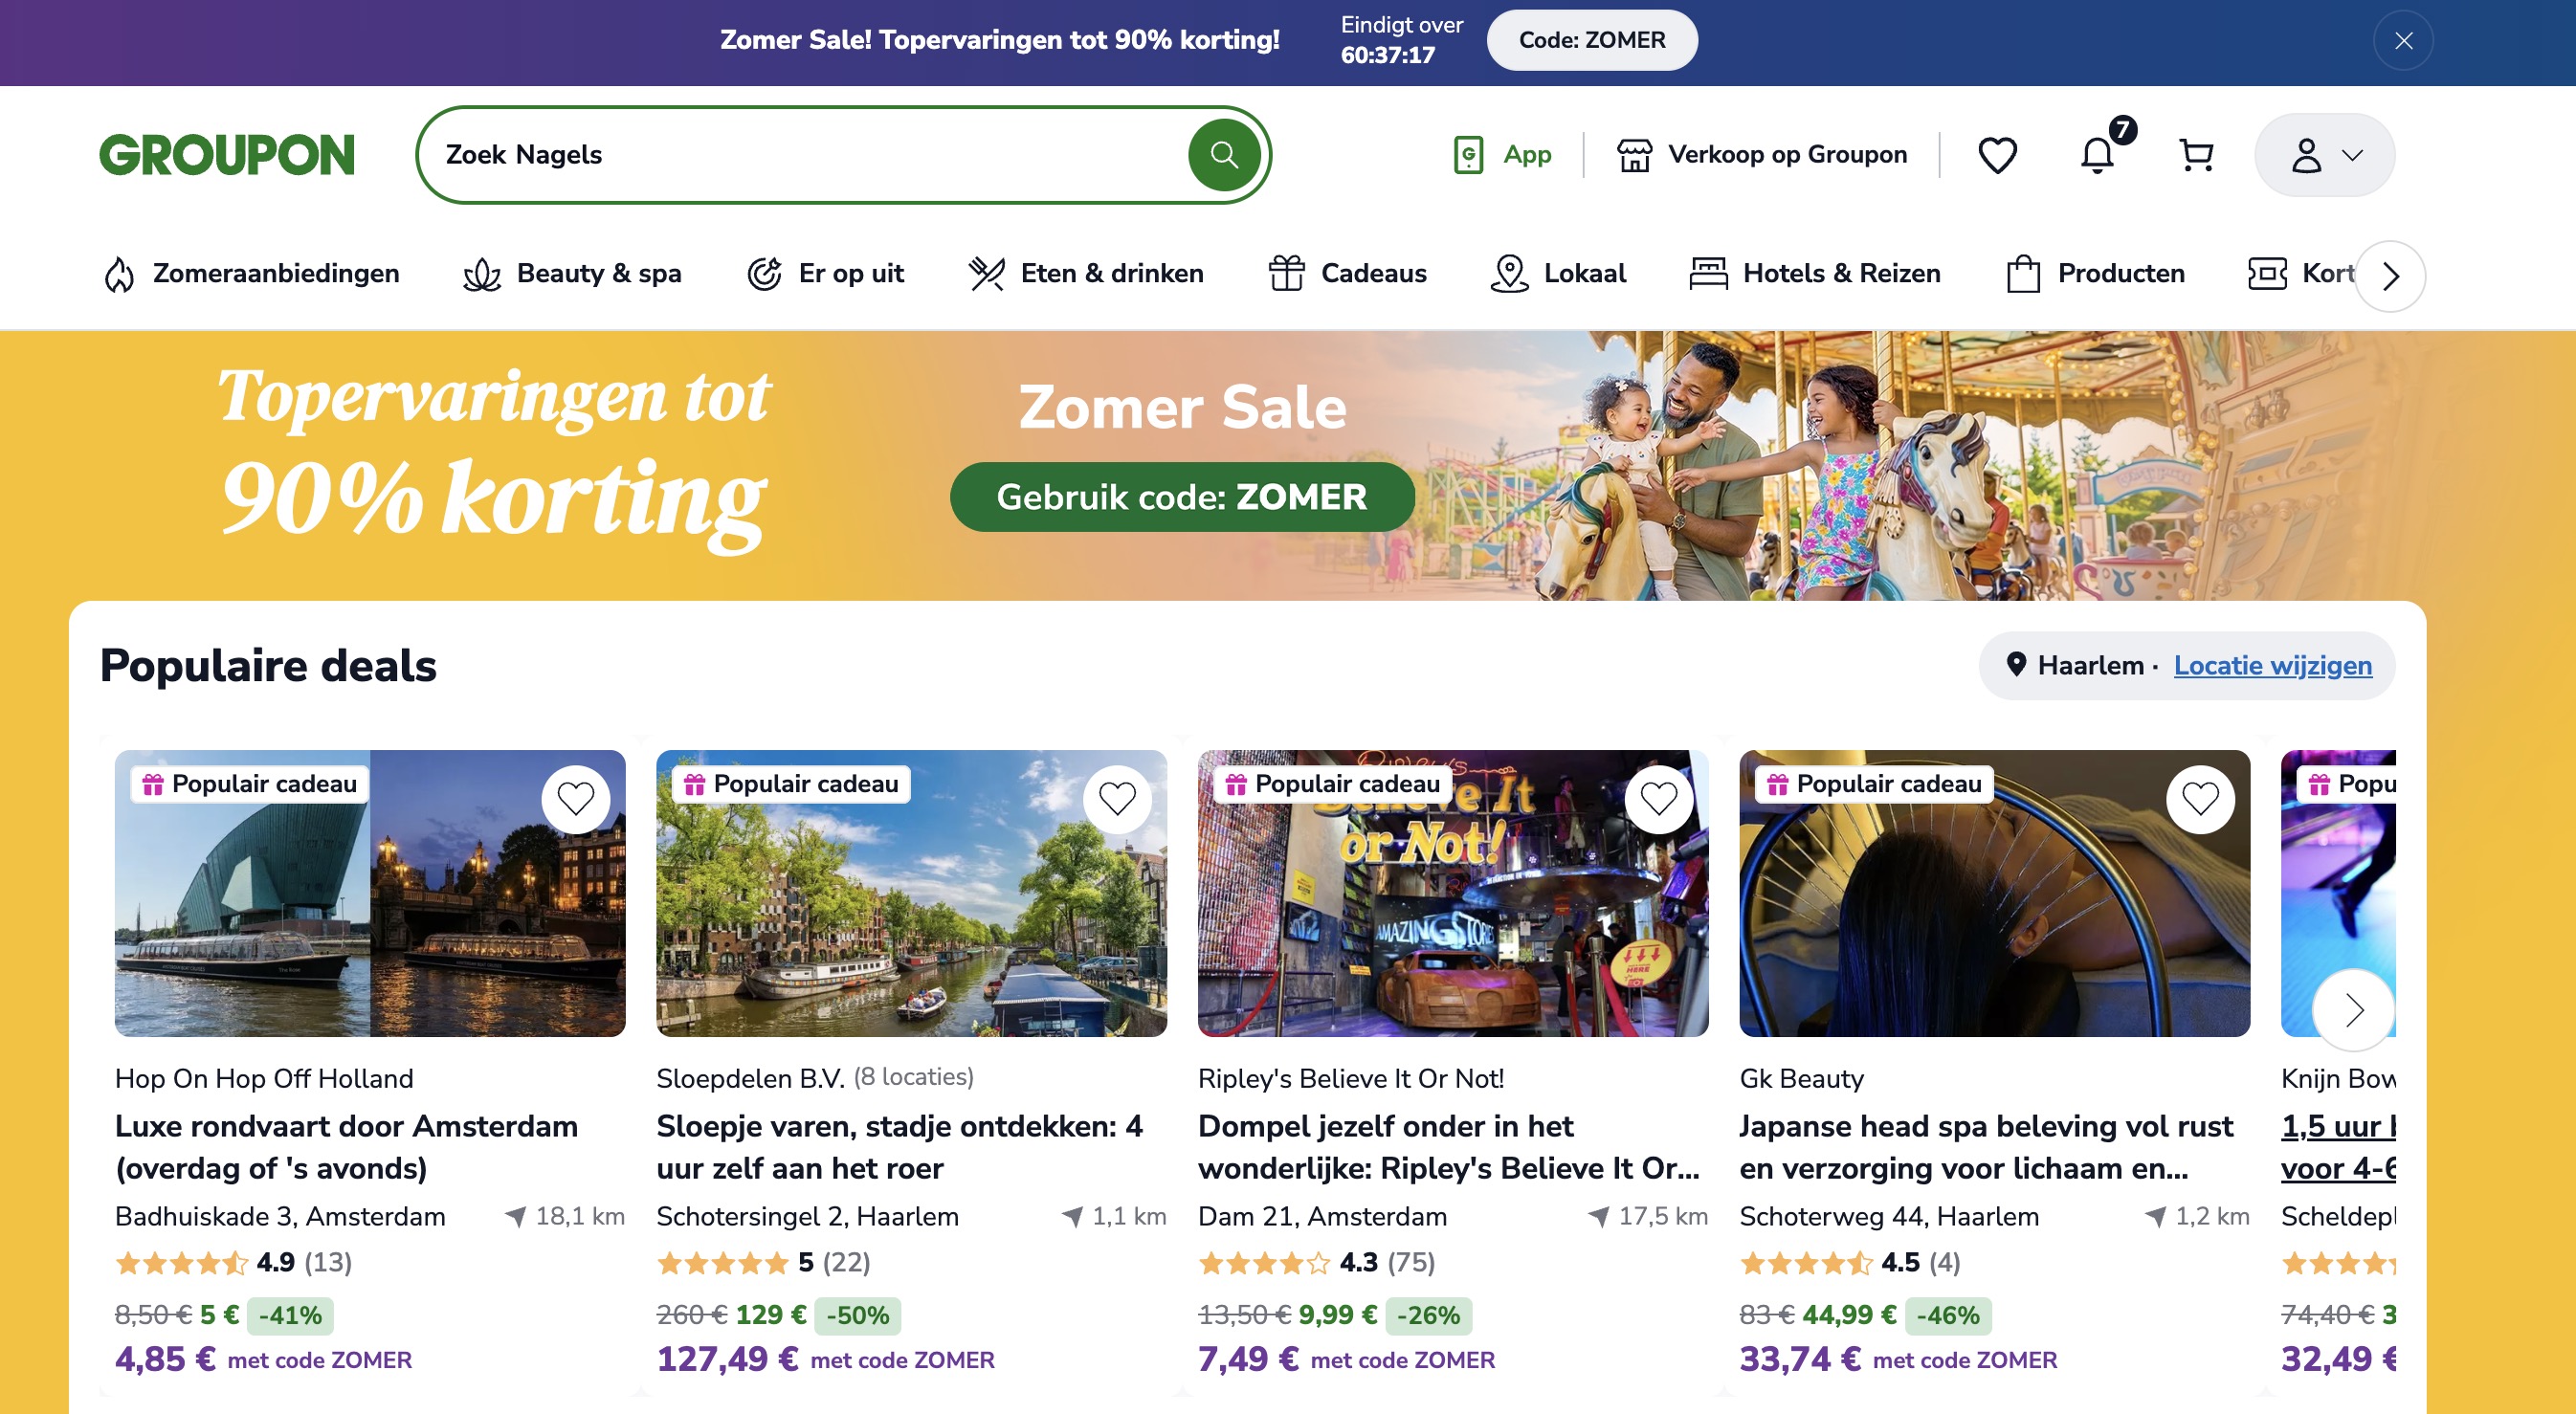Click the lotus icon for Beauty & spa

point(481,274)
